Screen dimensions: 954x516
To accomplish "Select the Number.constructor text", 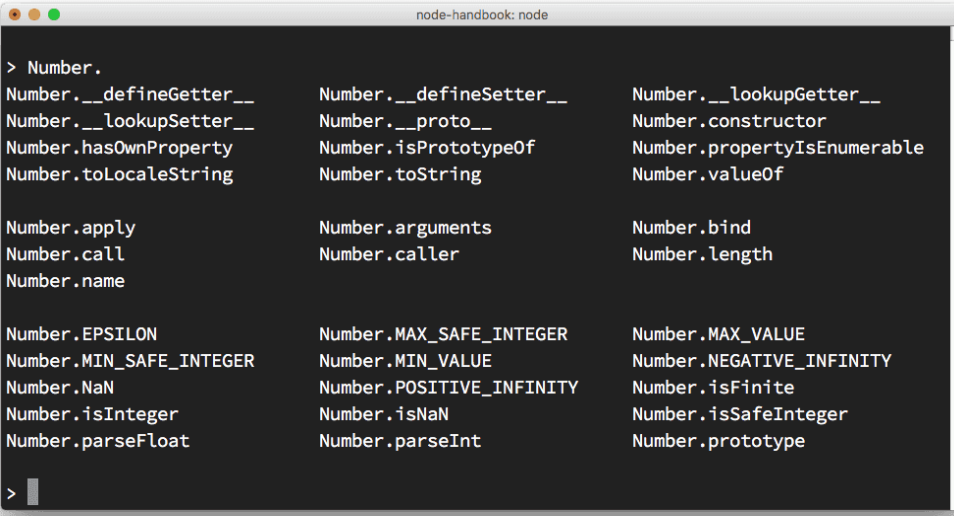I will click(729, 121).
